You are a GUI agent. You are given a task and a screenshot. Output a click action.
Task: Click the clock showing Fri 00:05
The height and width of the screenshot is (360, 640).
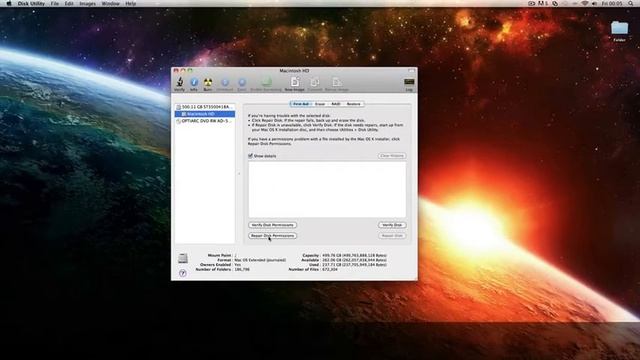point(612,3)
